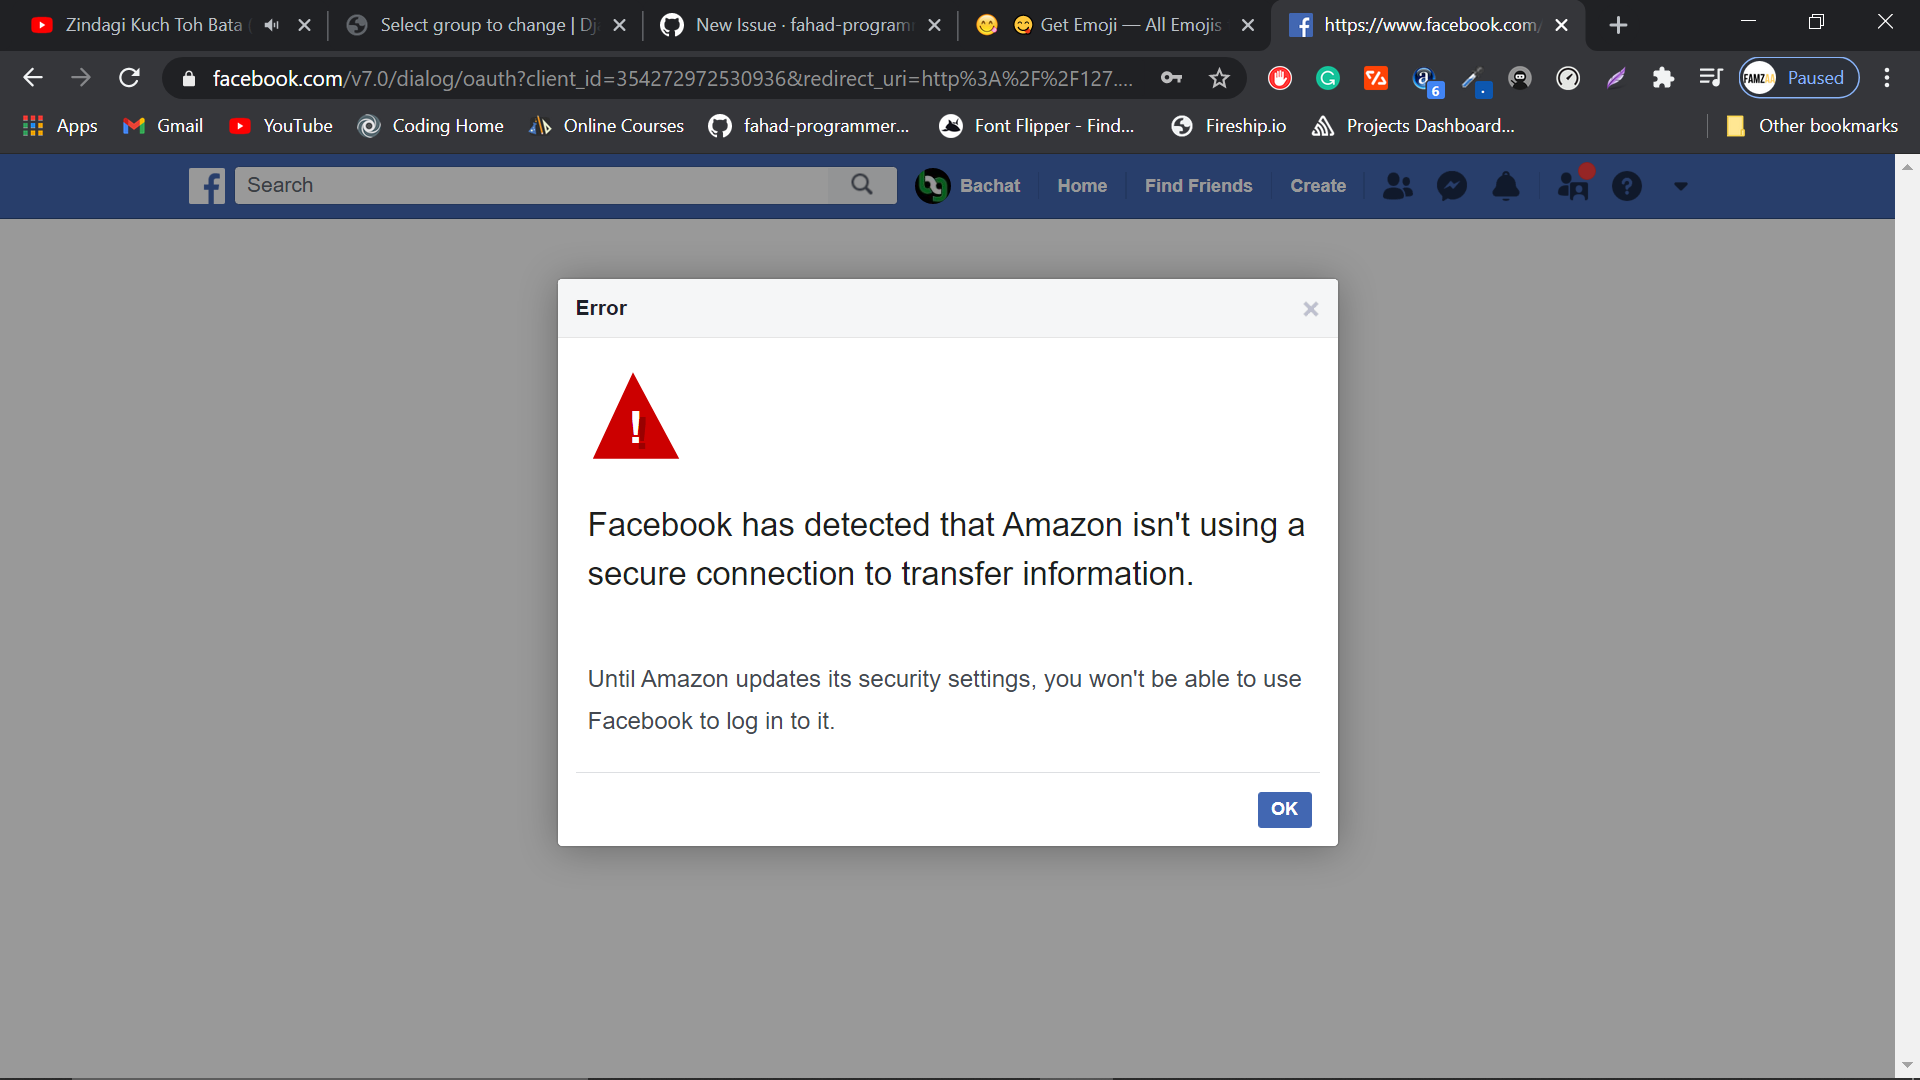Open the Grammarly extension icon
This screenshot has width=1920, height=1080.
click(1328, 78)
